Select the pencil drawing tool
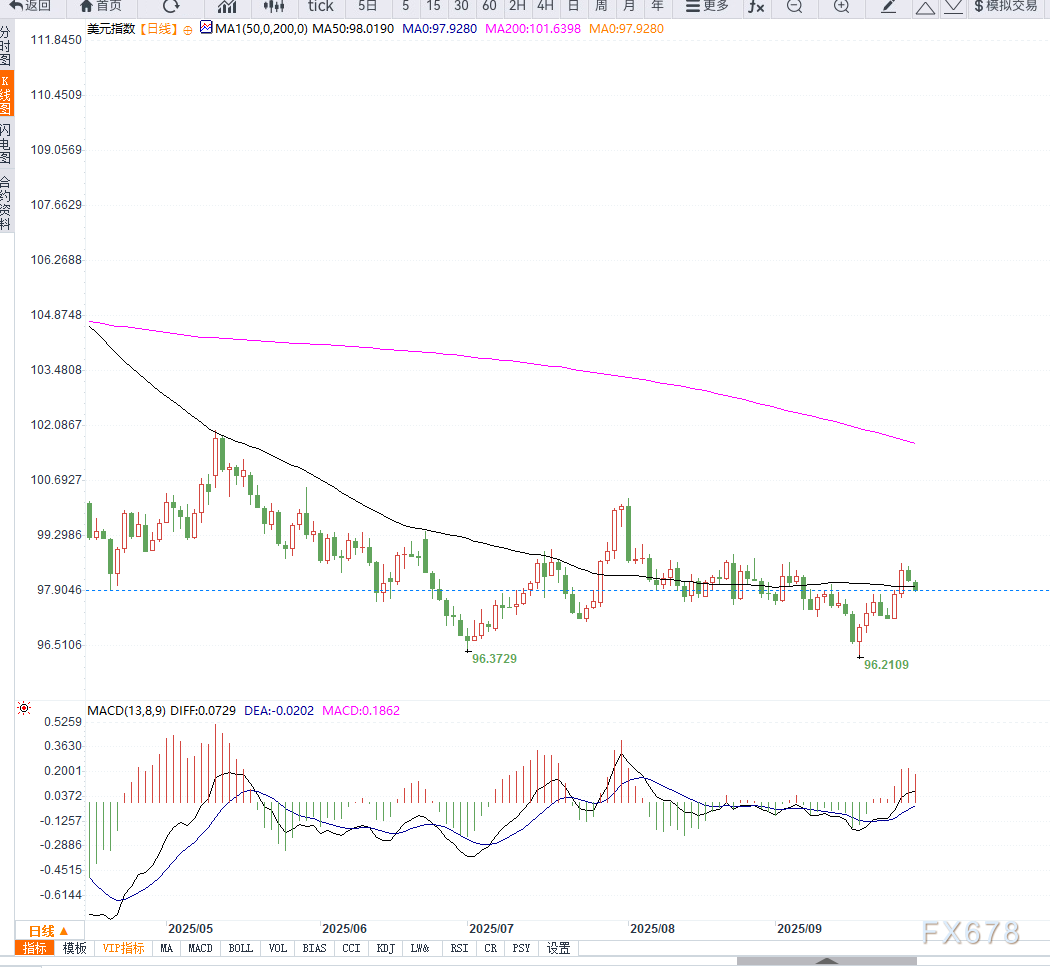 [889, 6]
